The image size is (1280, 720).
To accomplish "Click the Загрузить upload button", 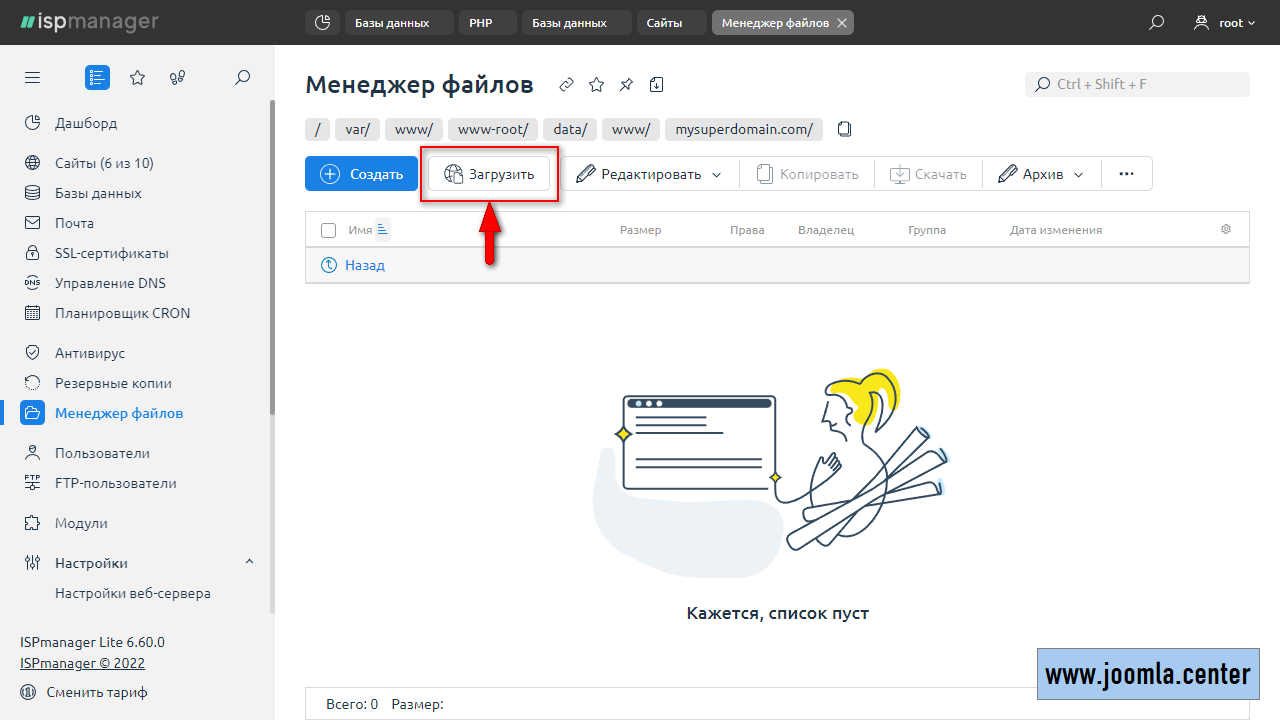I will 489,174.
